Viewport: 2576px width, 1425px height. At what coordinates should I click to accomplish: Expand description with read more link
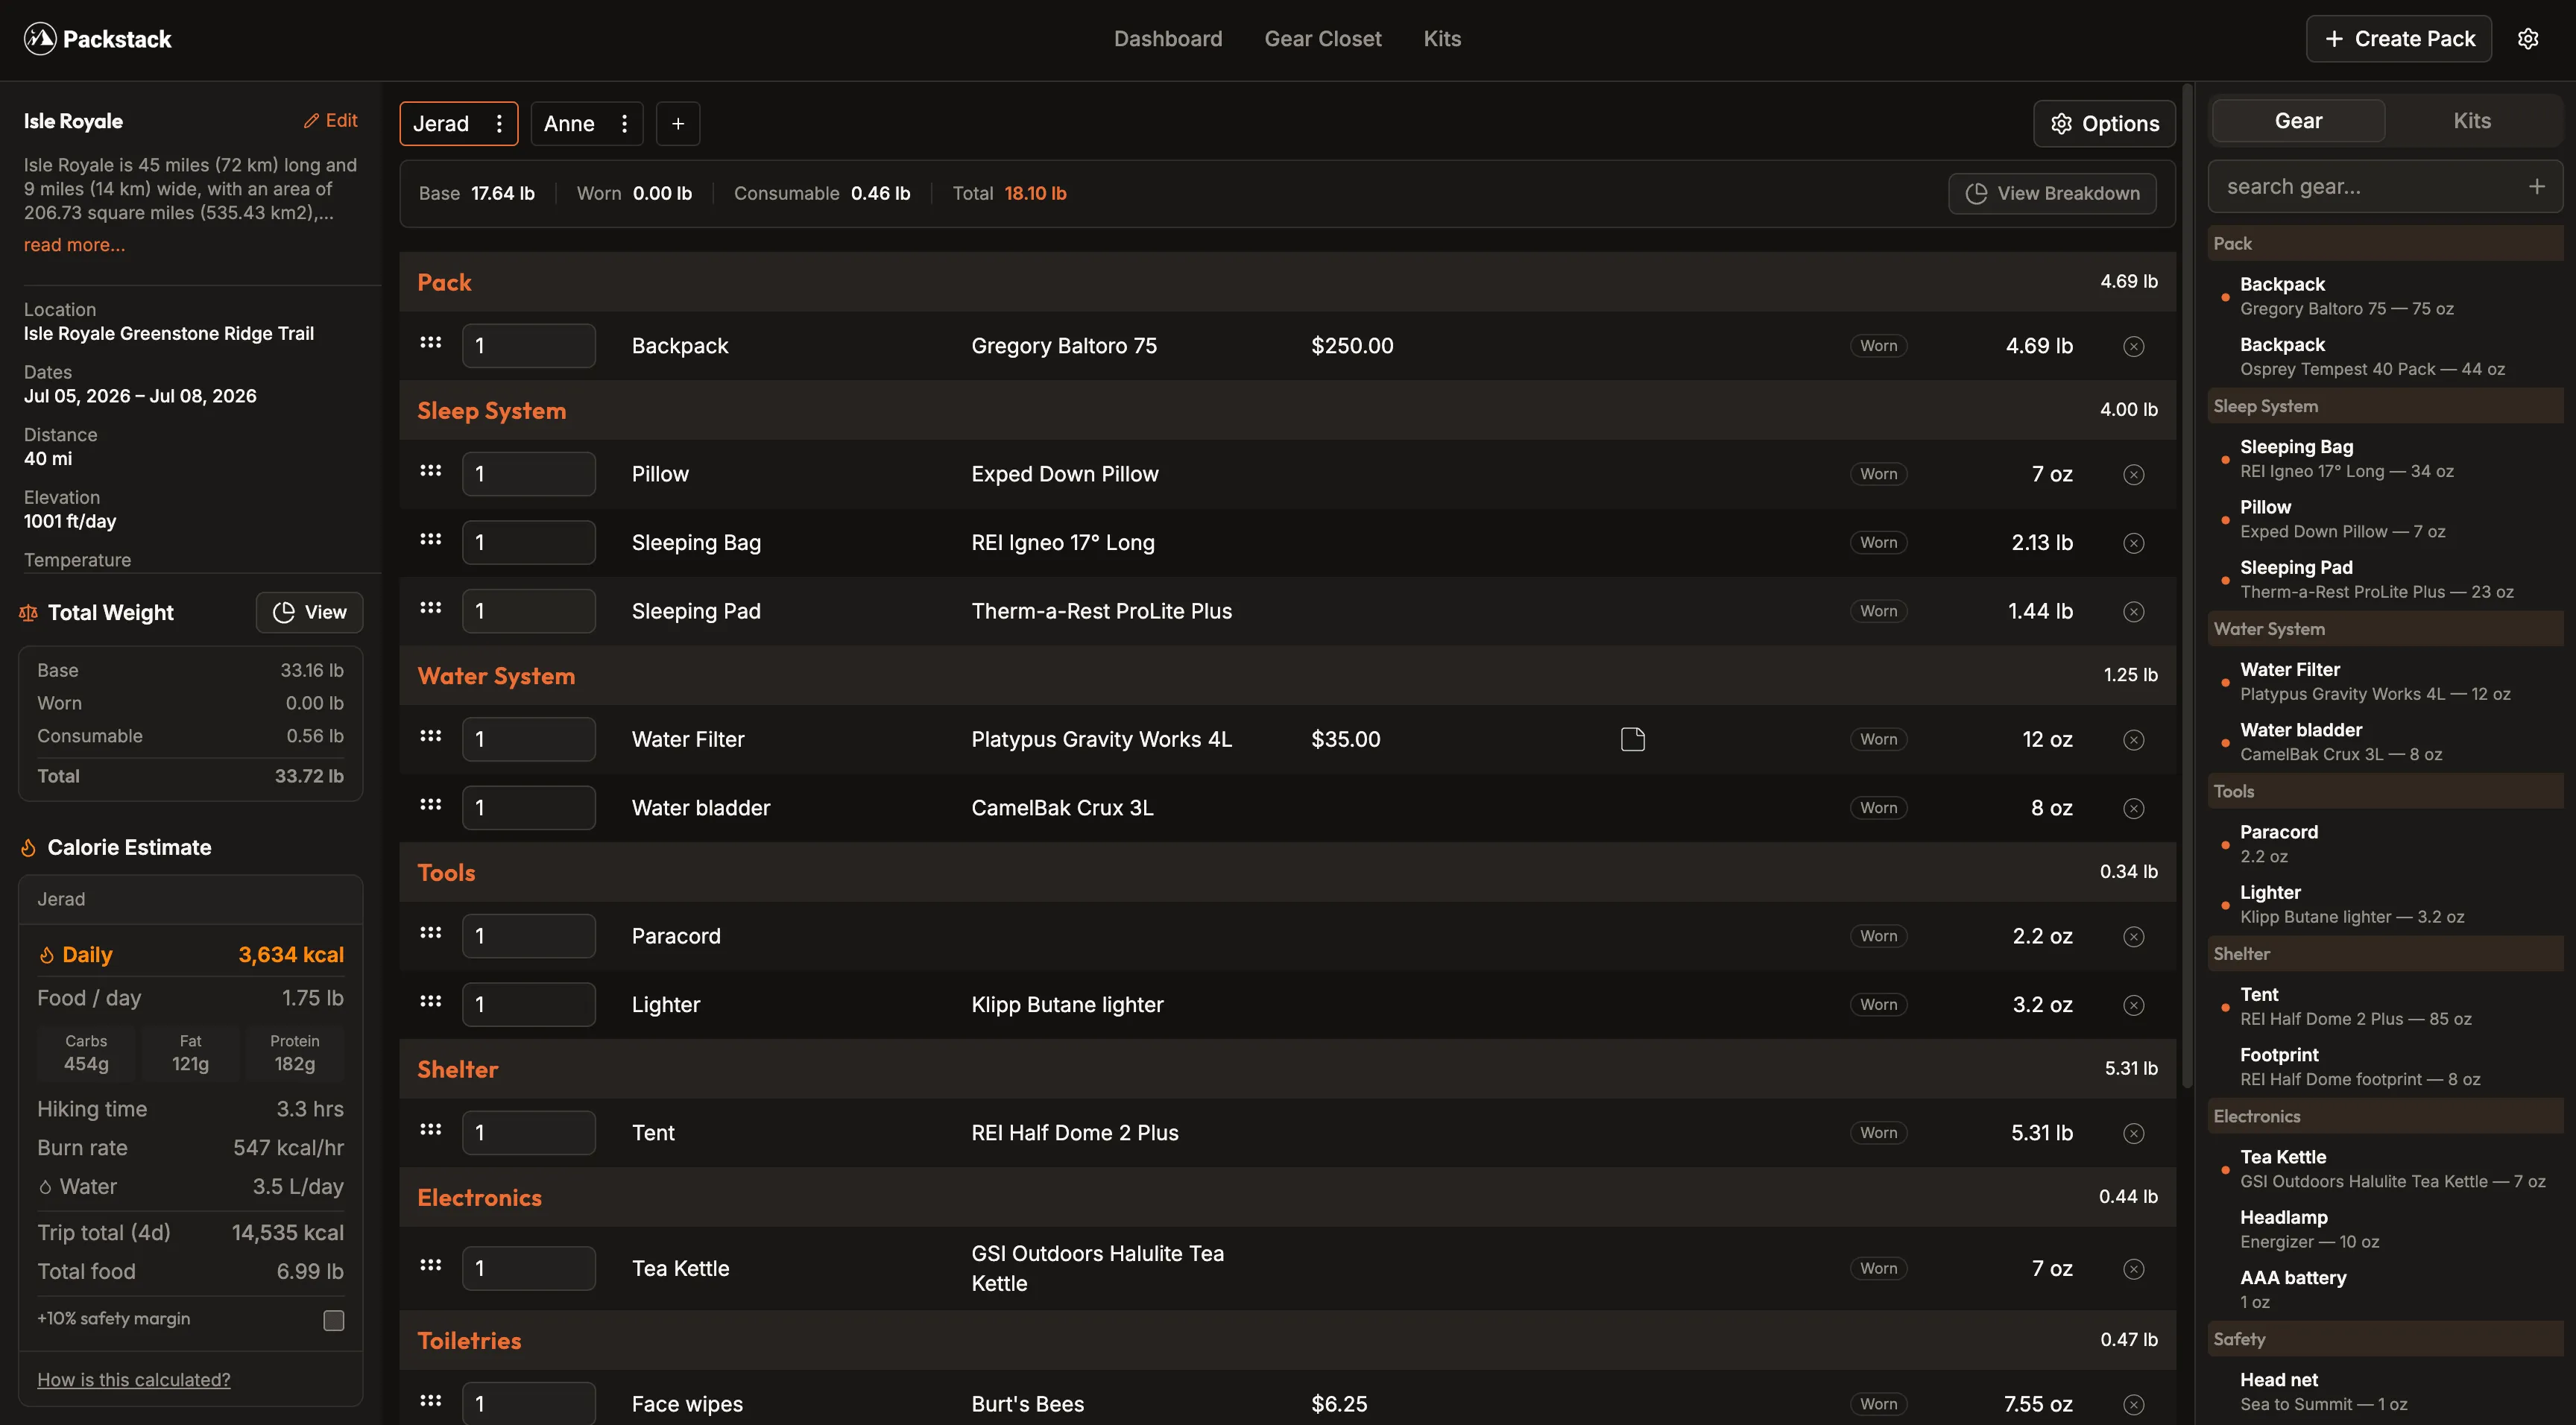74,245
